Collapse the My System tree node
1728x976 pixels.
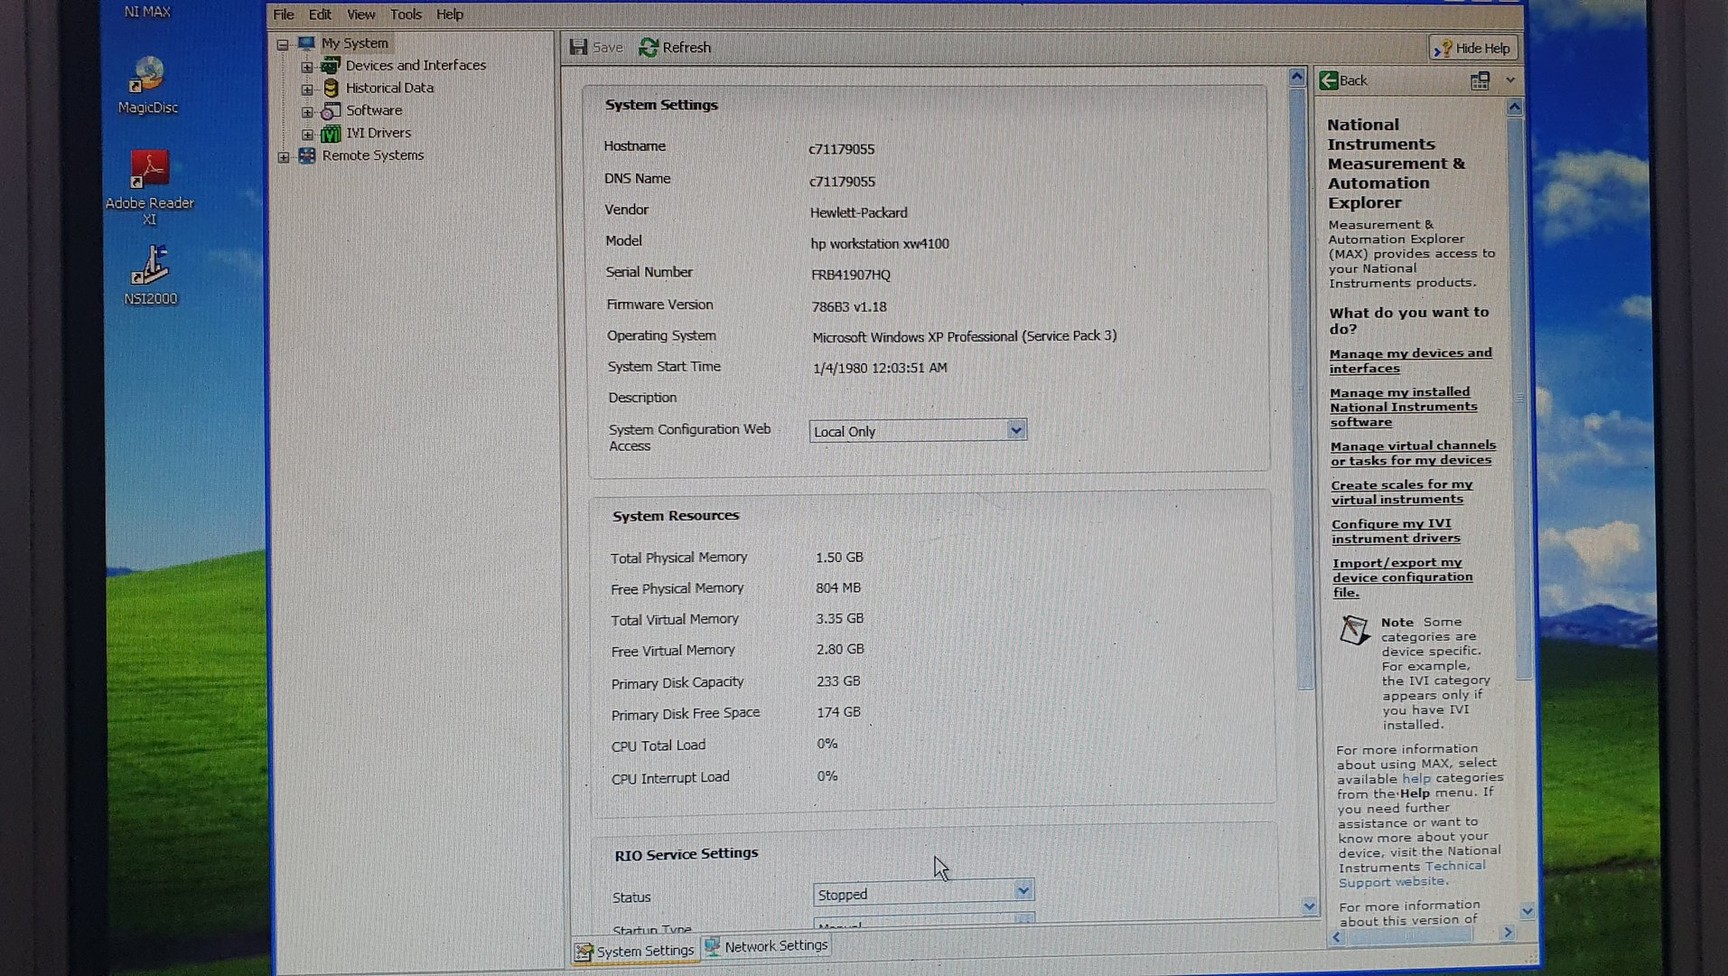pyautogui.click(x=283, y=44)
